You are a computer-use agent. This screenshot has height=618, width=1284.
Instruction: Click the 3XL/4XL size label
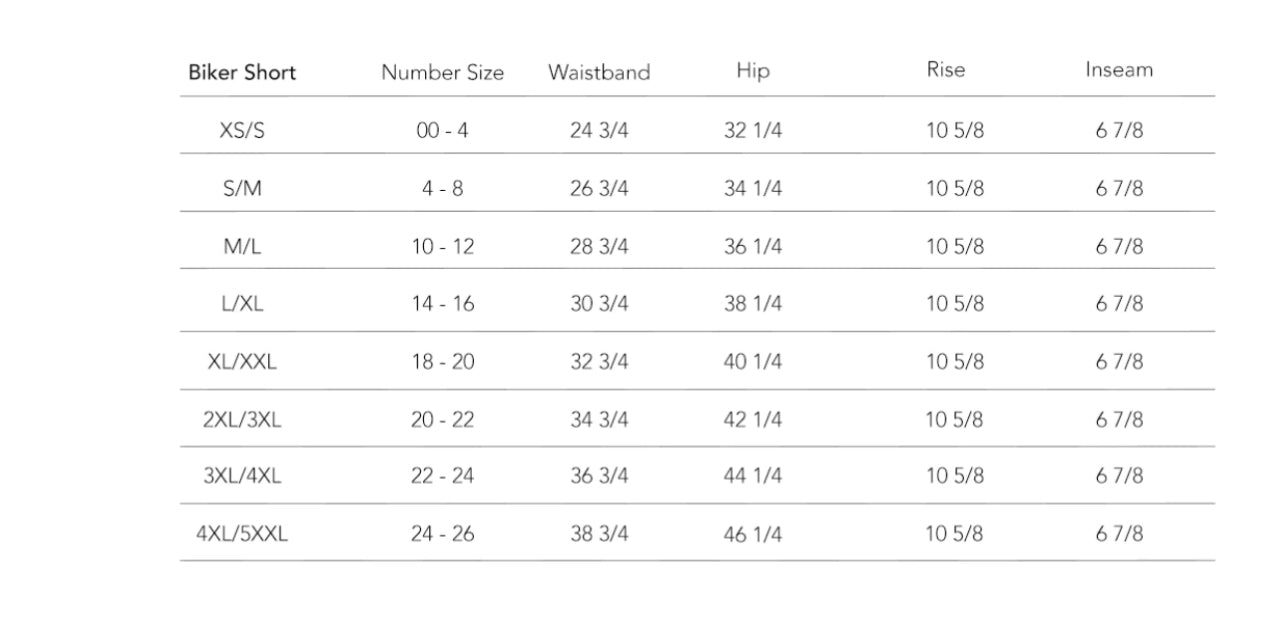[x=242, y=476]
